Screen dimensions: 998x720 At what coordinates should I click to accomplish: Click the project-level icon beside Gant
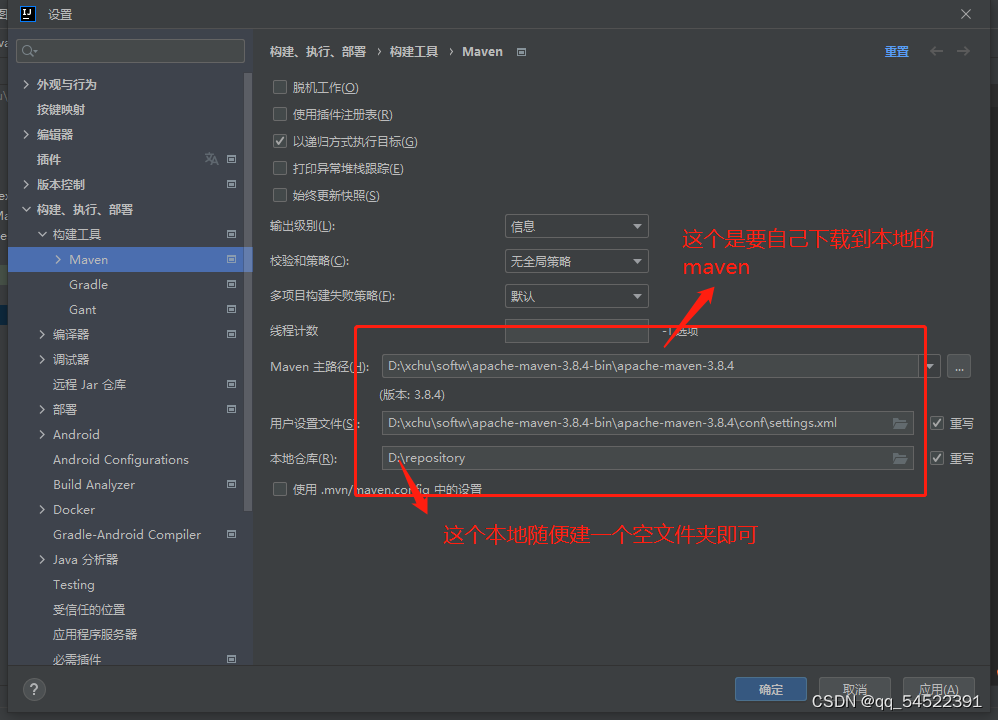click(232, 309)
